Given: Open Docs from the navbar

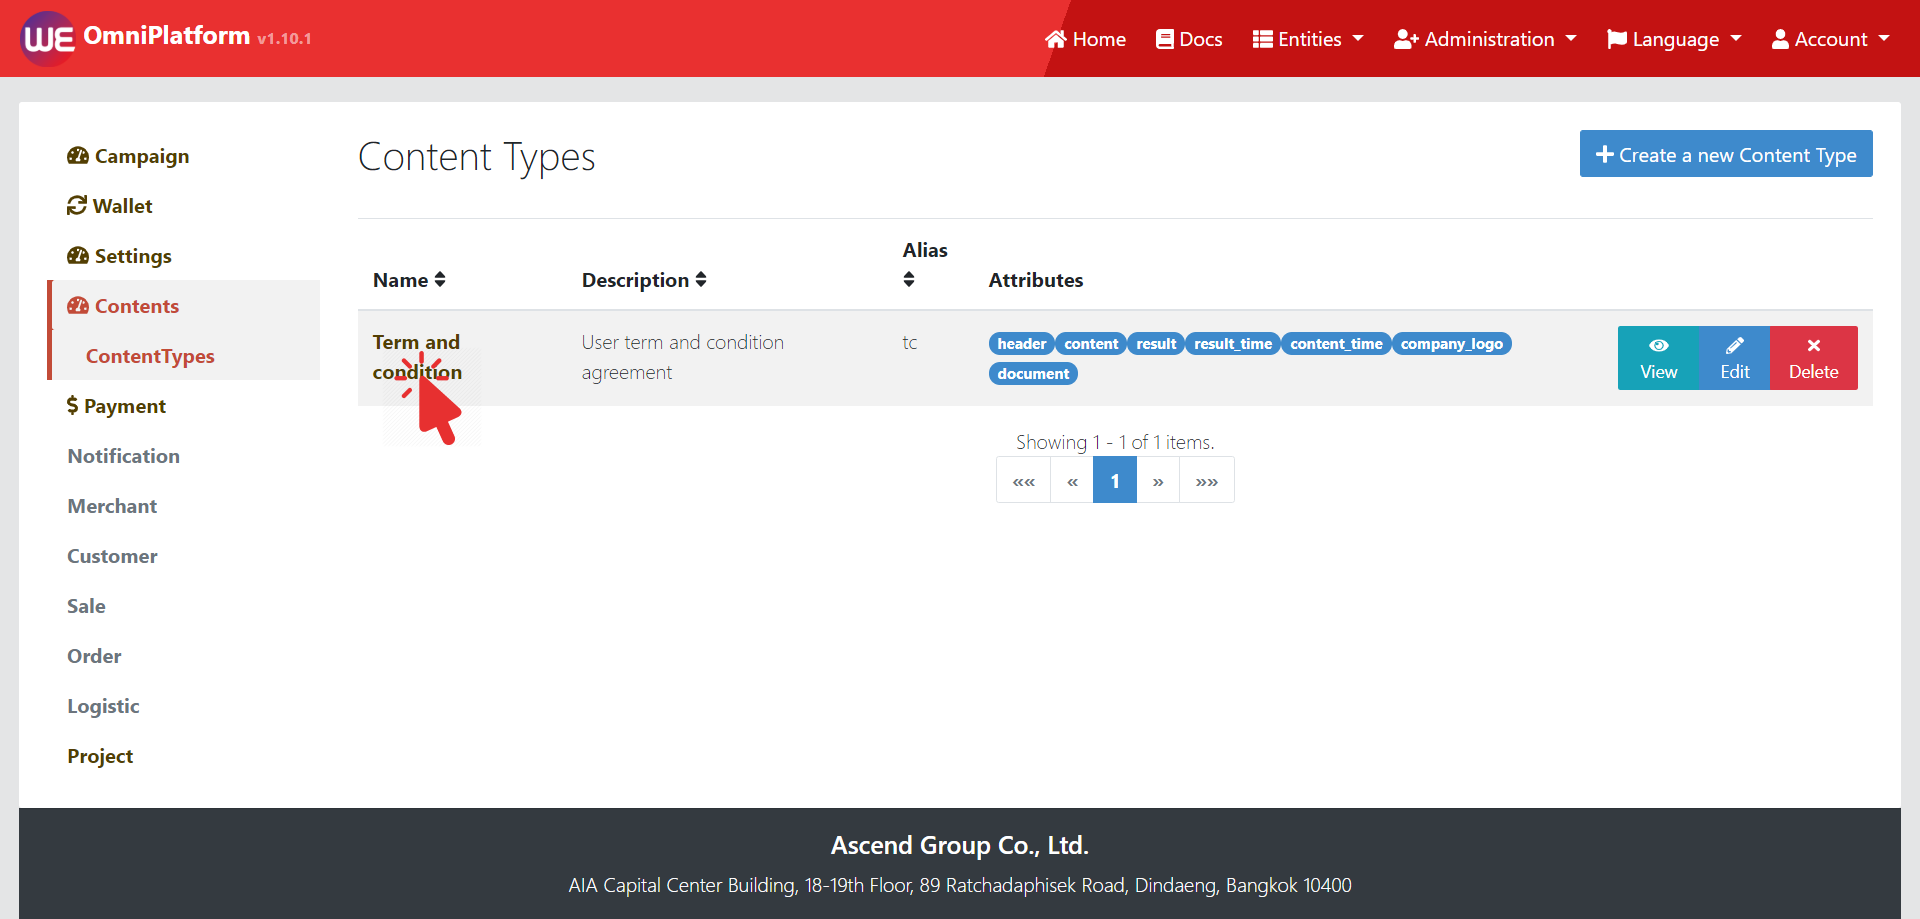Looking at the screenshot, I should [1189, 39].
